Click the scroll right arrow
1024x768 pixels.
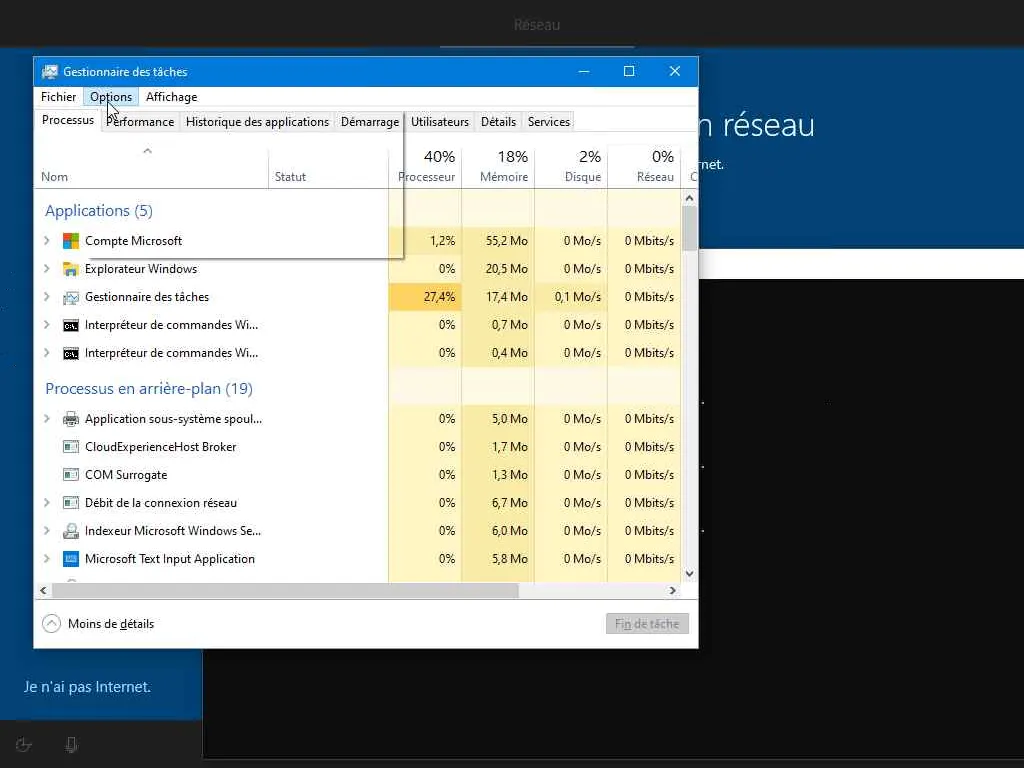click(x=673, y=591)
